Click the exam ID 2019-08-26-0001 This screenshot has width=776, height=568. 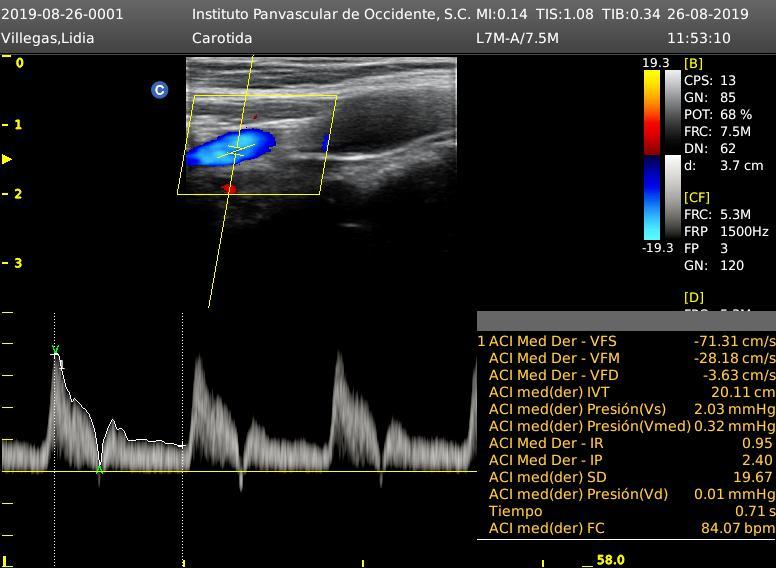click(62, 14)
